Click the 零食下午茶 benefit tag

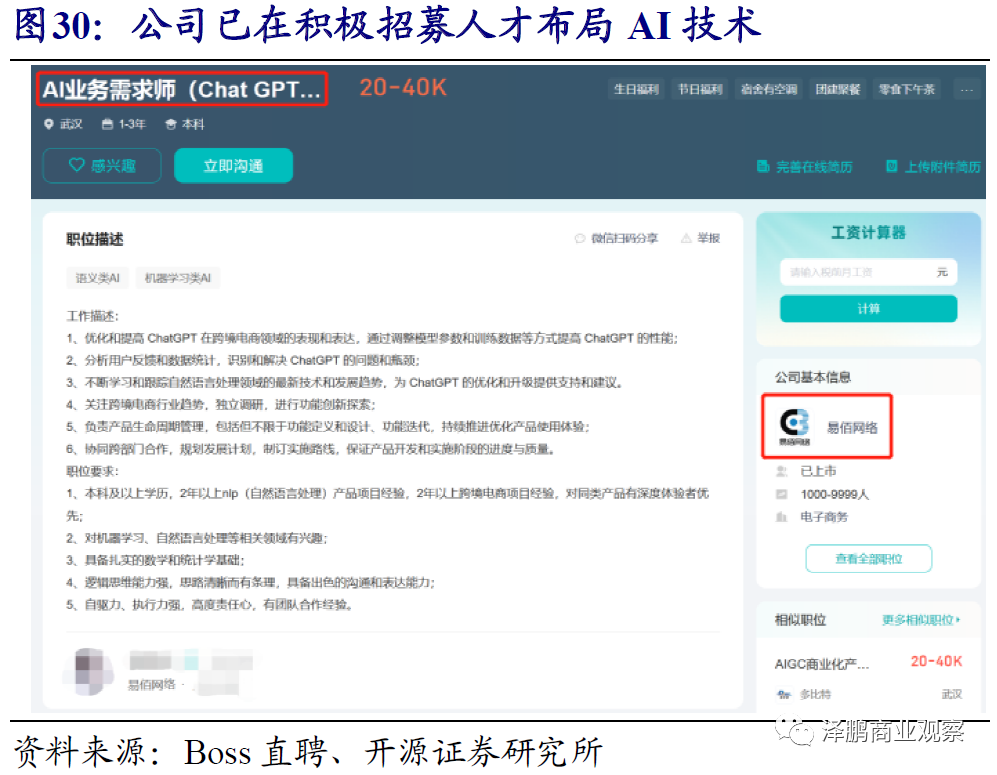(907, 90)
